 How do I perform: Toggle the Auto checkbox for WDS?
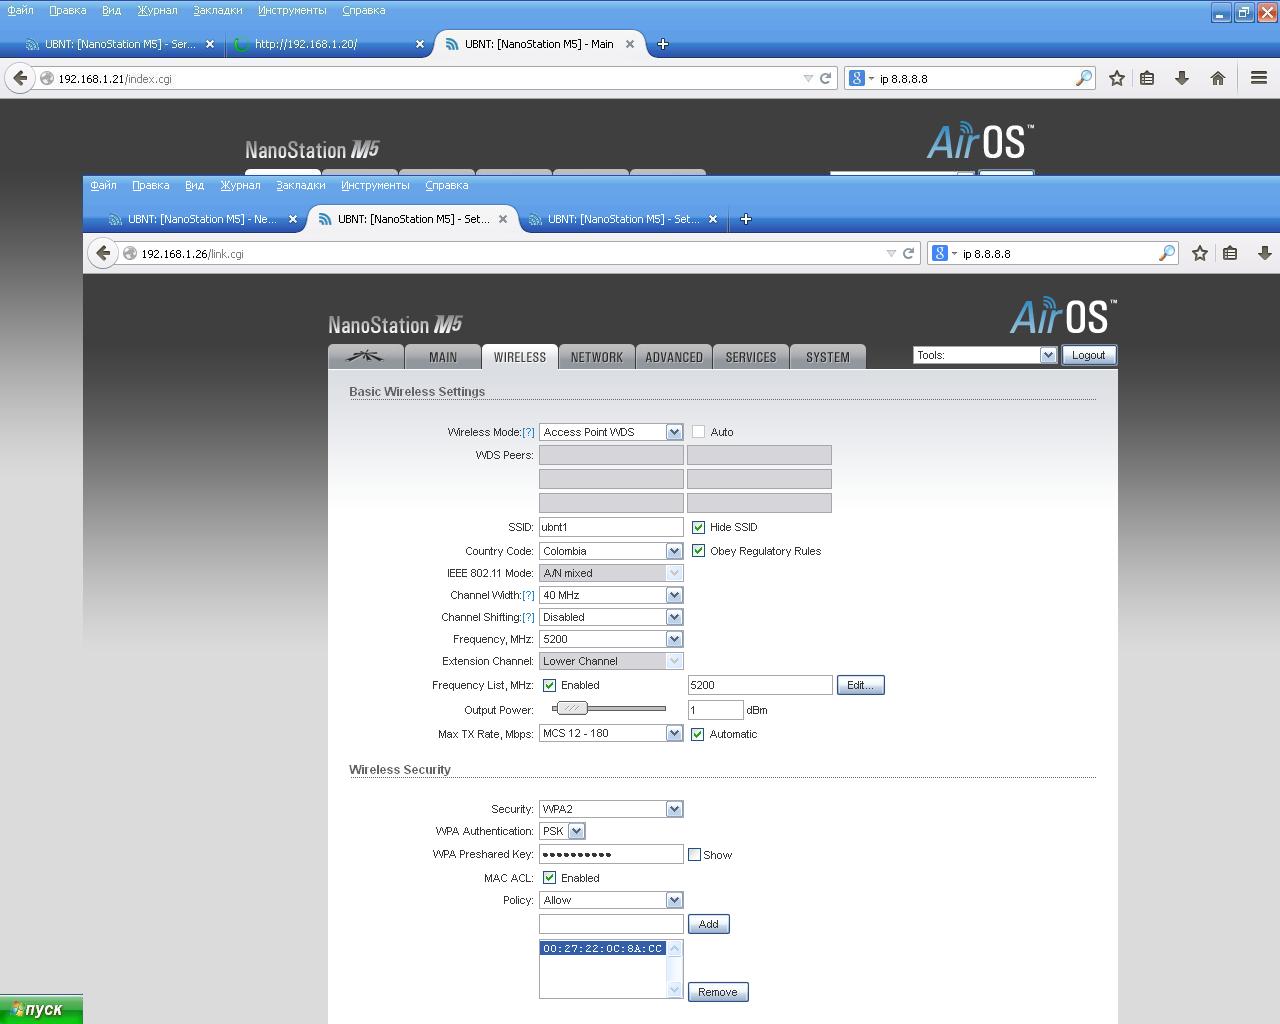click(x=698, y=432)
